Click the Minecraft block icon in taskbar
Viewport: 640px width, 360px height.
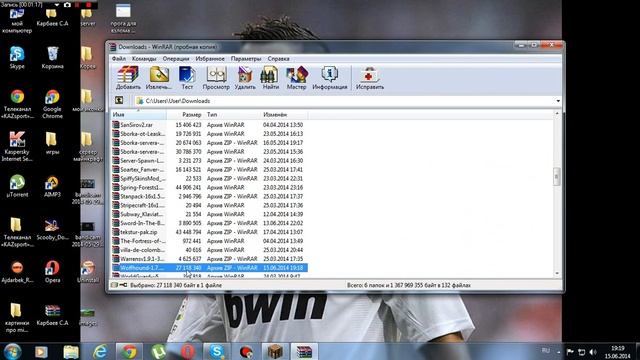click(275, 351)
